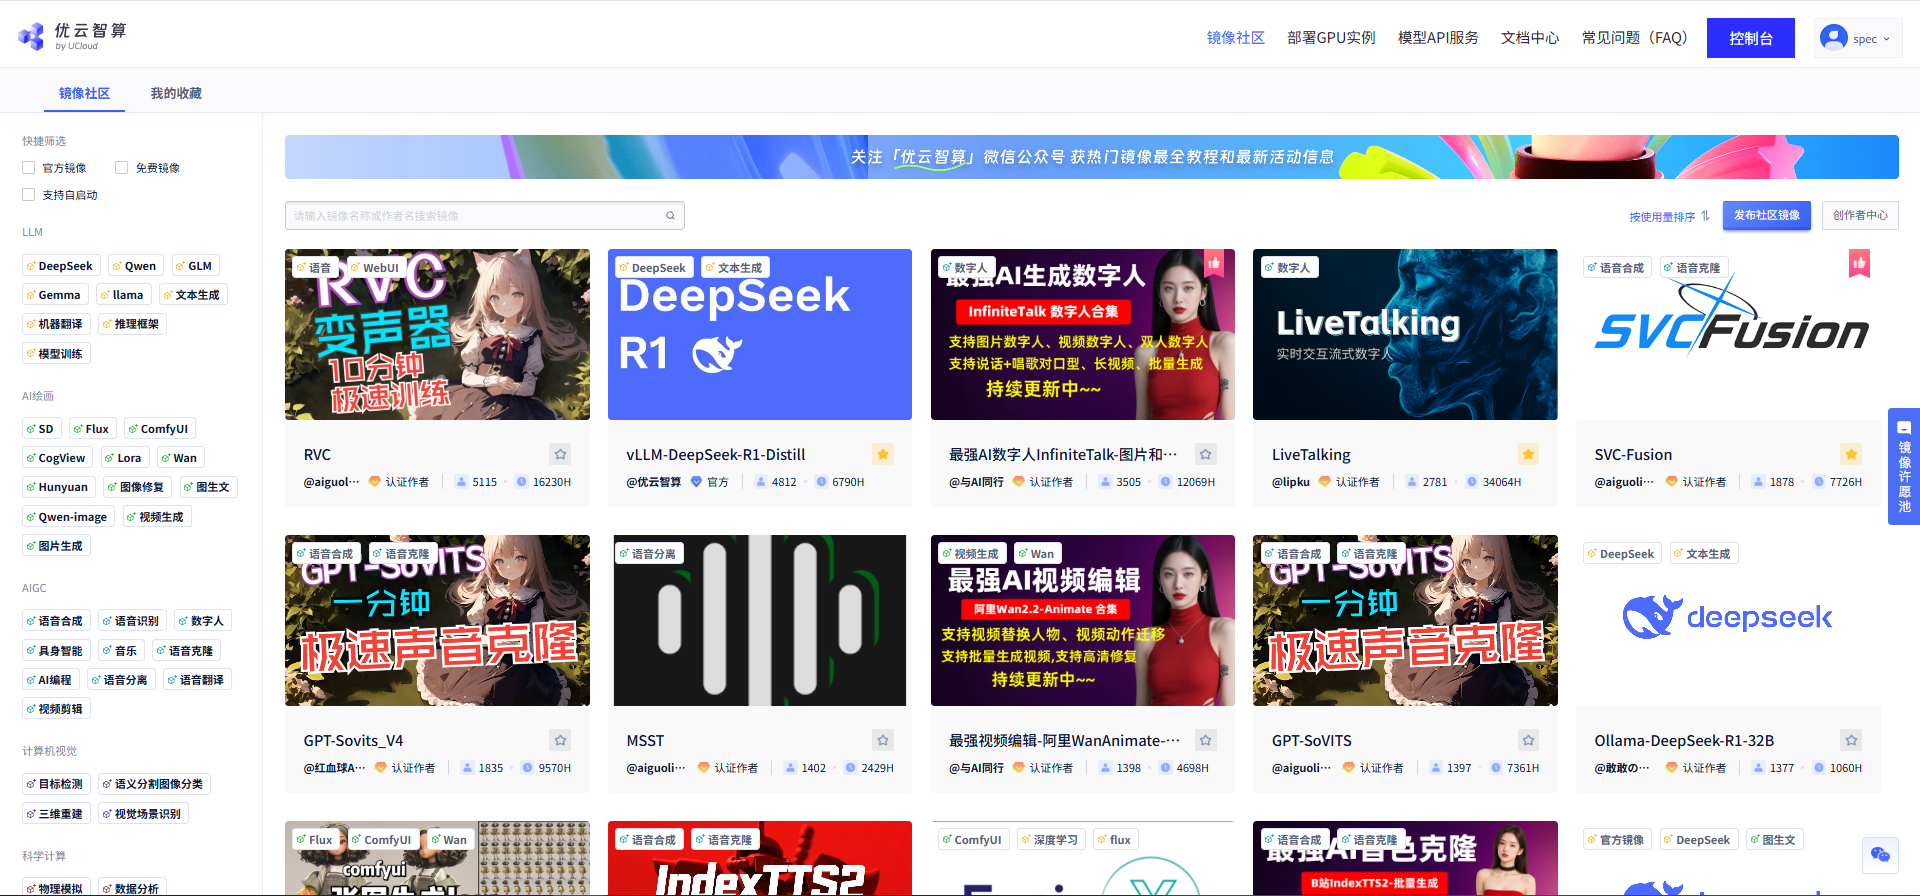The height and width of the screenshot is (896, 1920).
Task: Open the spec user dropdown
Action: (x=1858, y=39)
